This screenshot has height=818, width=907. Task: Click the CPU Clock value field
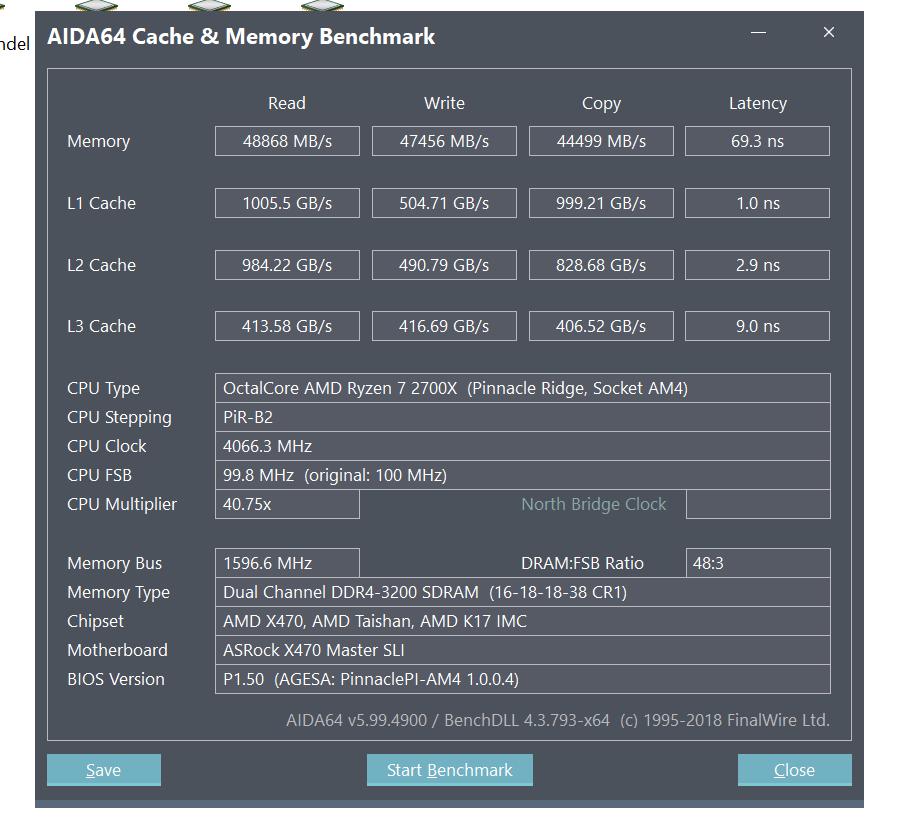click(x=522, y=446)
